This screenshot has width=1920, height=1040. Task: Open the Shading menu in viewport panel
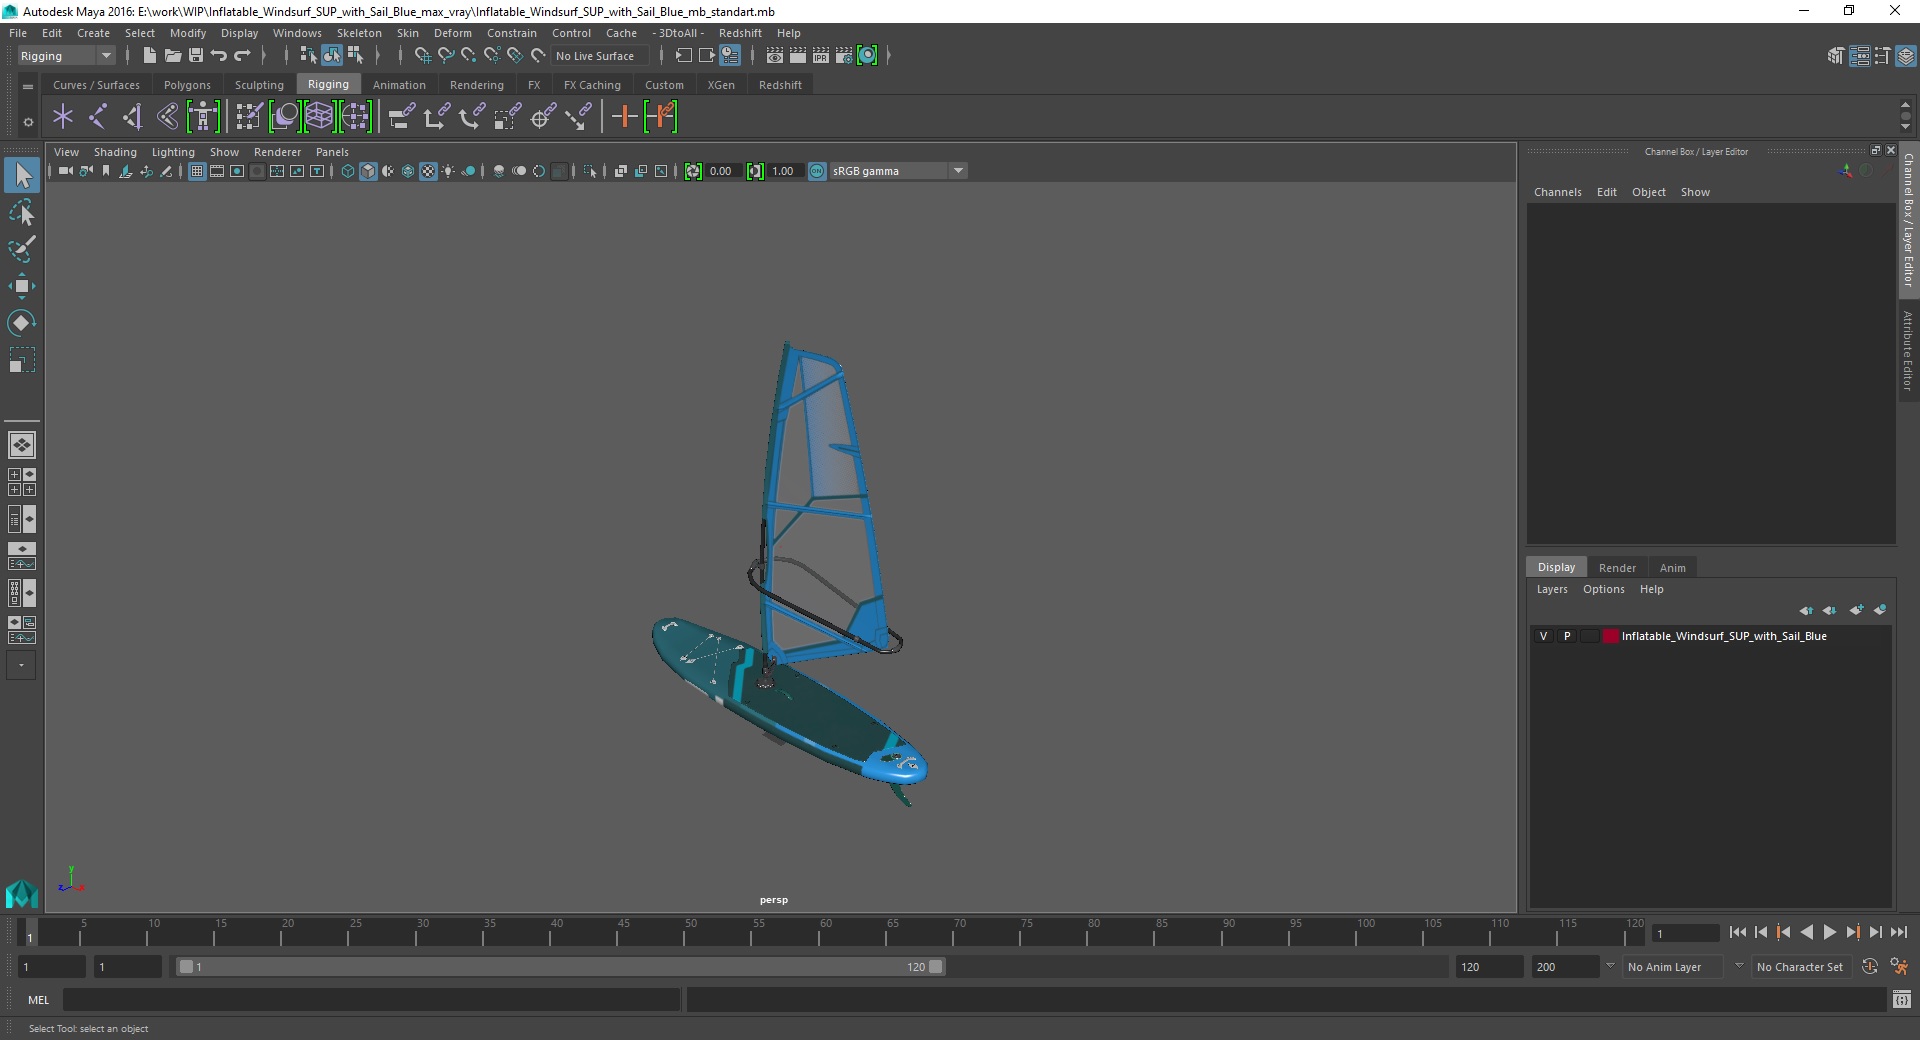115,152
